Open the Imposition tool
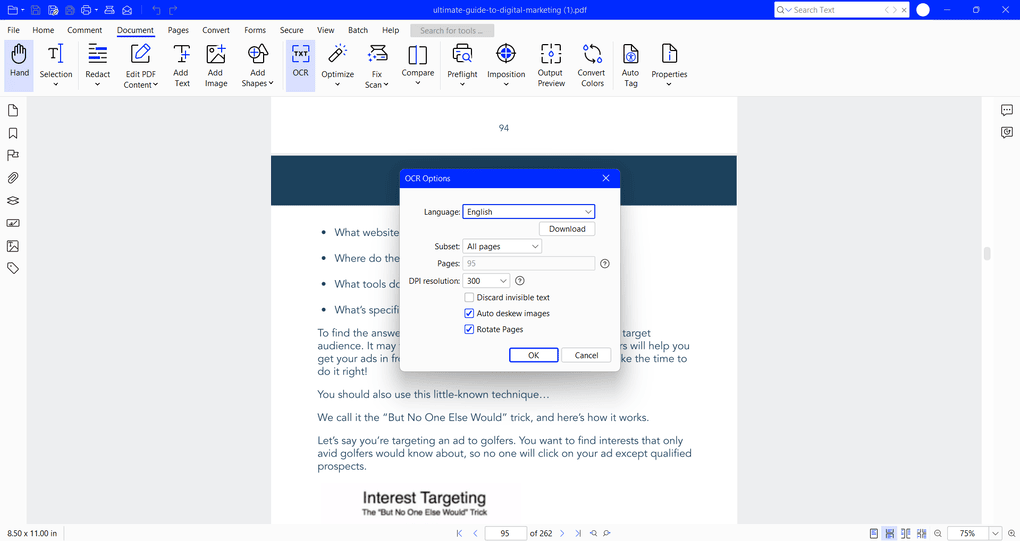The image size is (1020, 541). pyautogui.click(x=506, y=65)
